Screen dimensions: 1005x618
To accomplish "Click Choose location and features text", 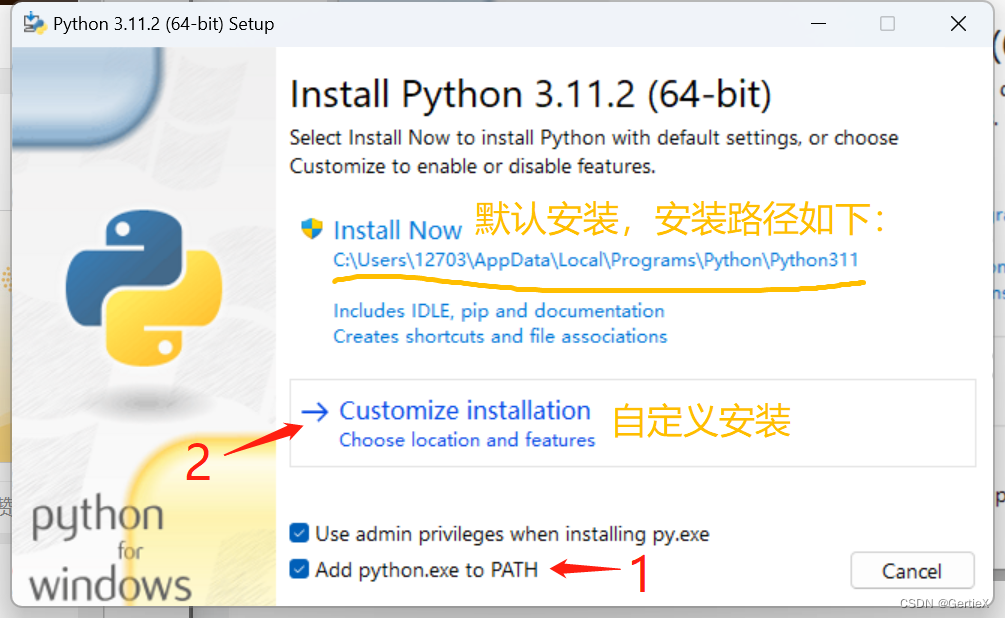I will coord(466,439).
